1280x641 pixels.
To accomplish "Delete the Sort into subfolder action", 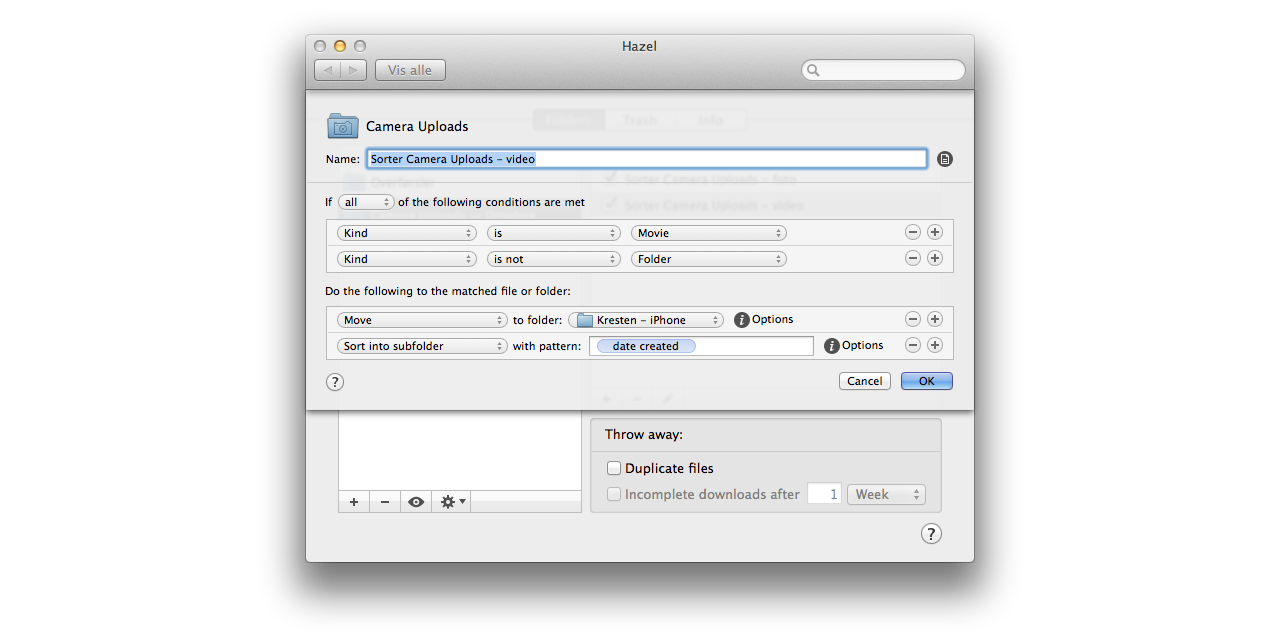I will pos(913,346).
